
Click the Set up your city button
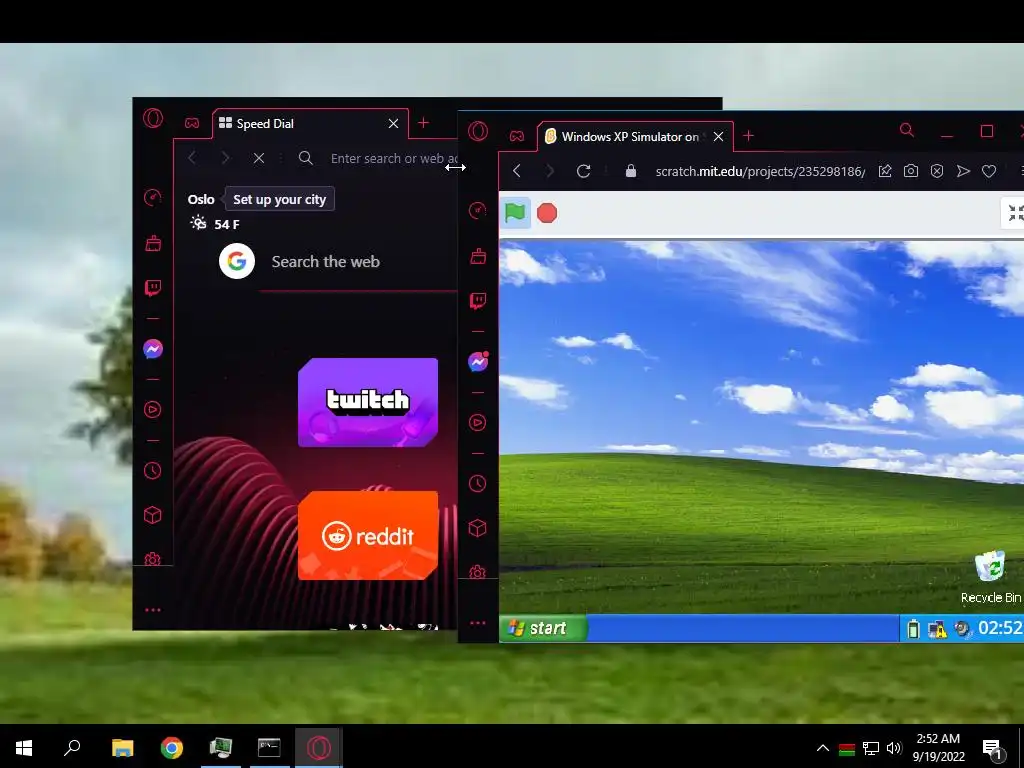(x=280, y=199)
